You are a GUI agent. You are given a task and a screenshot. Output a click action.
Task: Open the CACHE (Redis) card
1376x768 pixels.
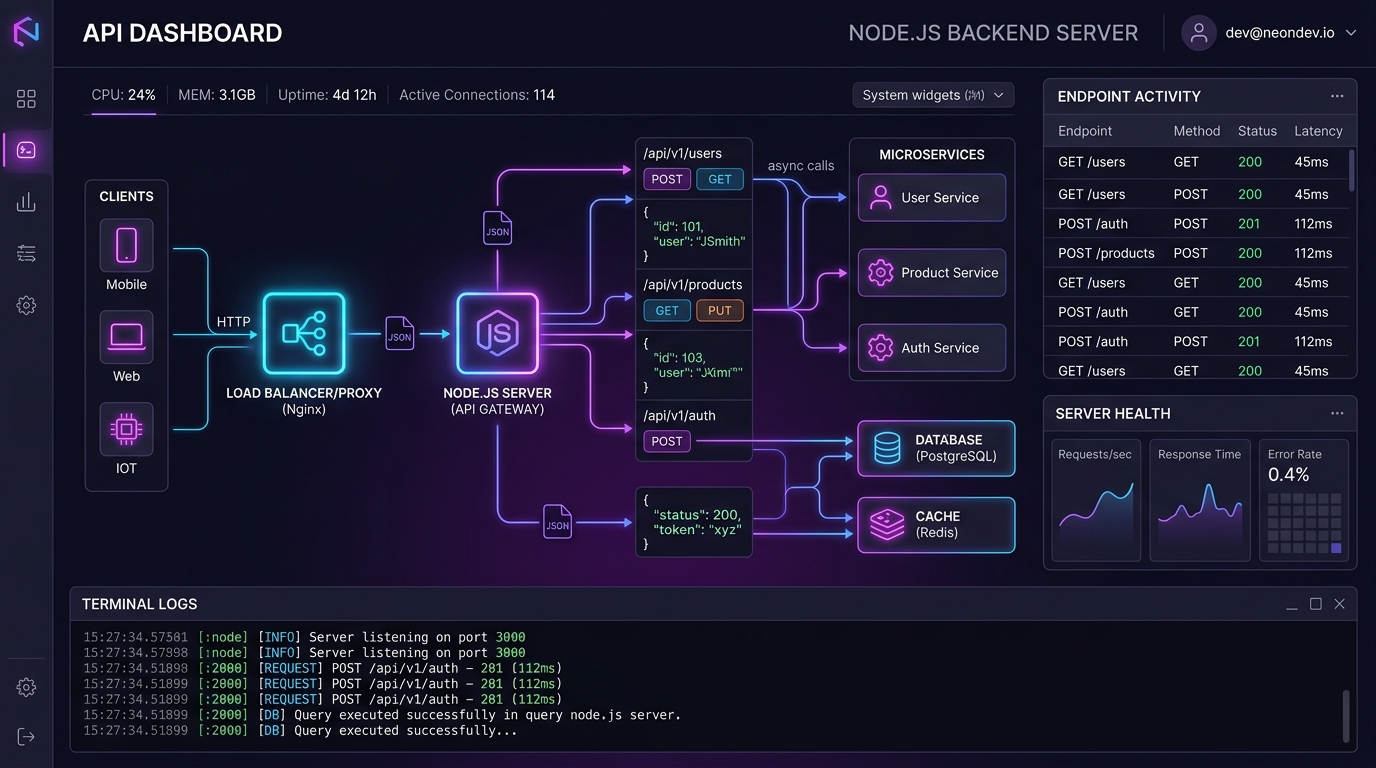[936, 525]
